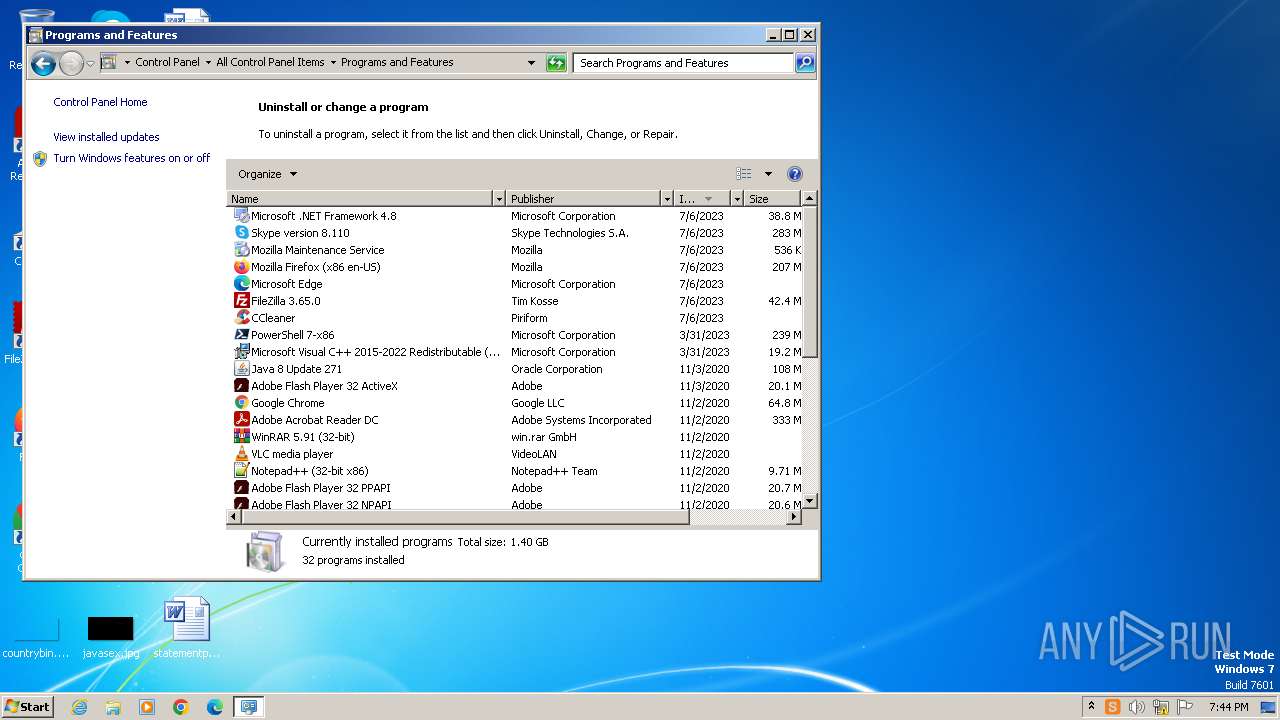Click the Notepad++ program icon
Image resolution: width=1280 pixels, height=720 pixels.
(x=241, y=470)
